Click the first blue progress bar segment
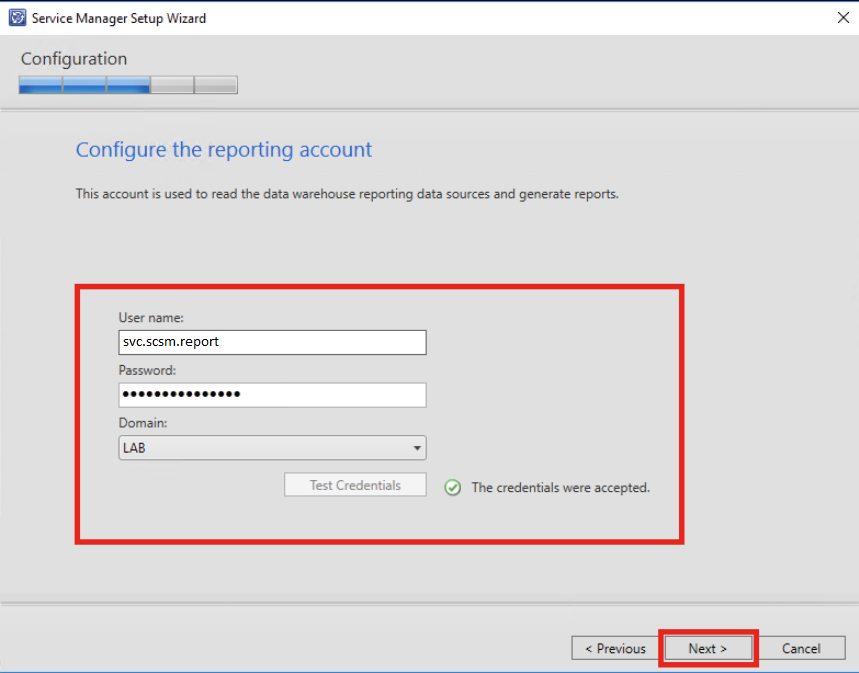 tap(40, 86)
